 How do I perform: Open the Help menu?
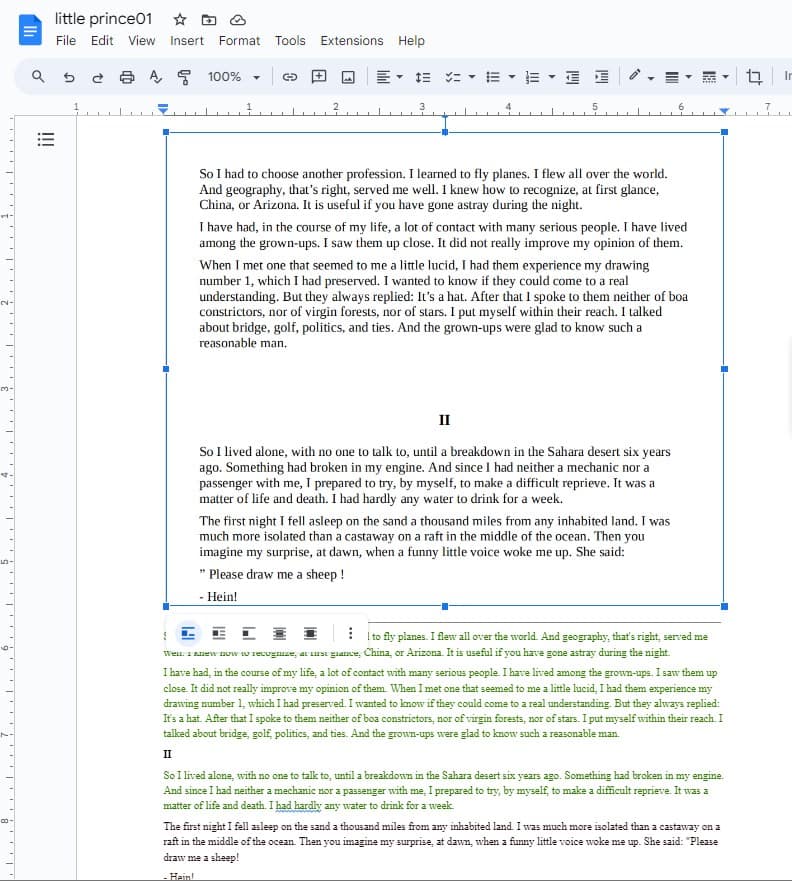[411, 41]
